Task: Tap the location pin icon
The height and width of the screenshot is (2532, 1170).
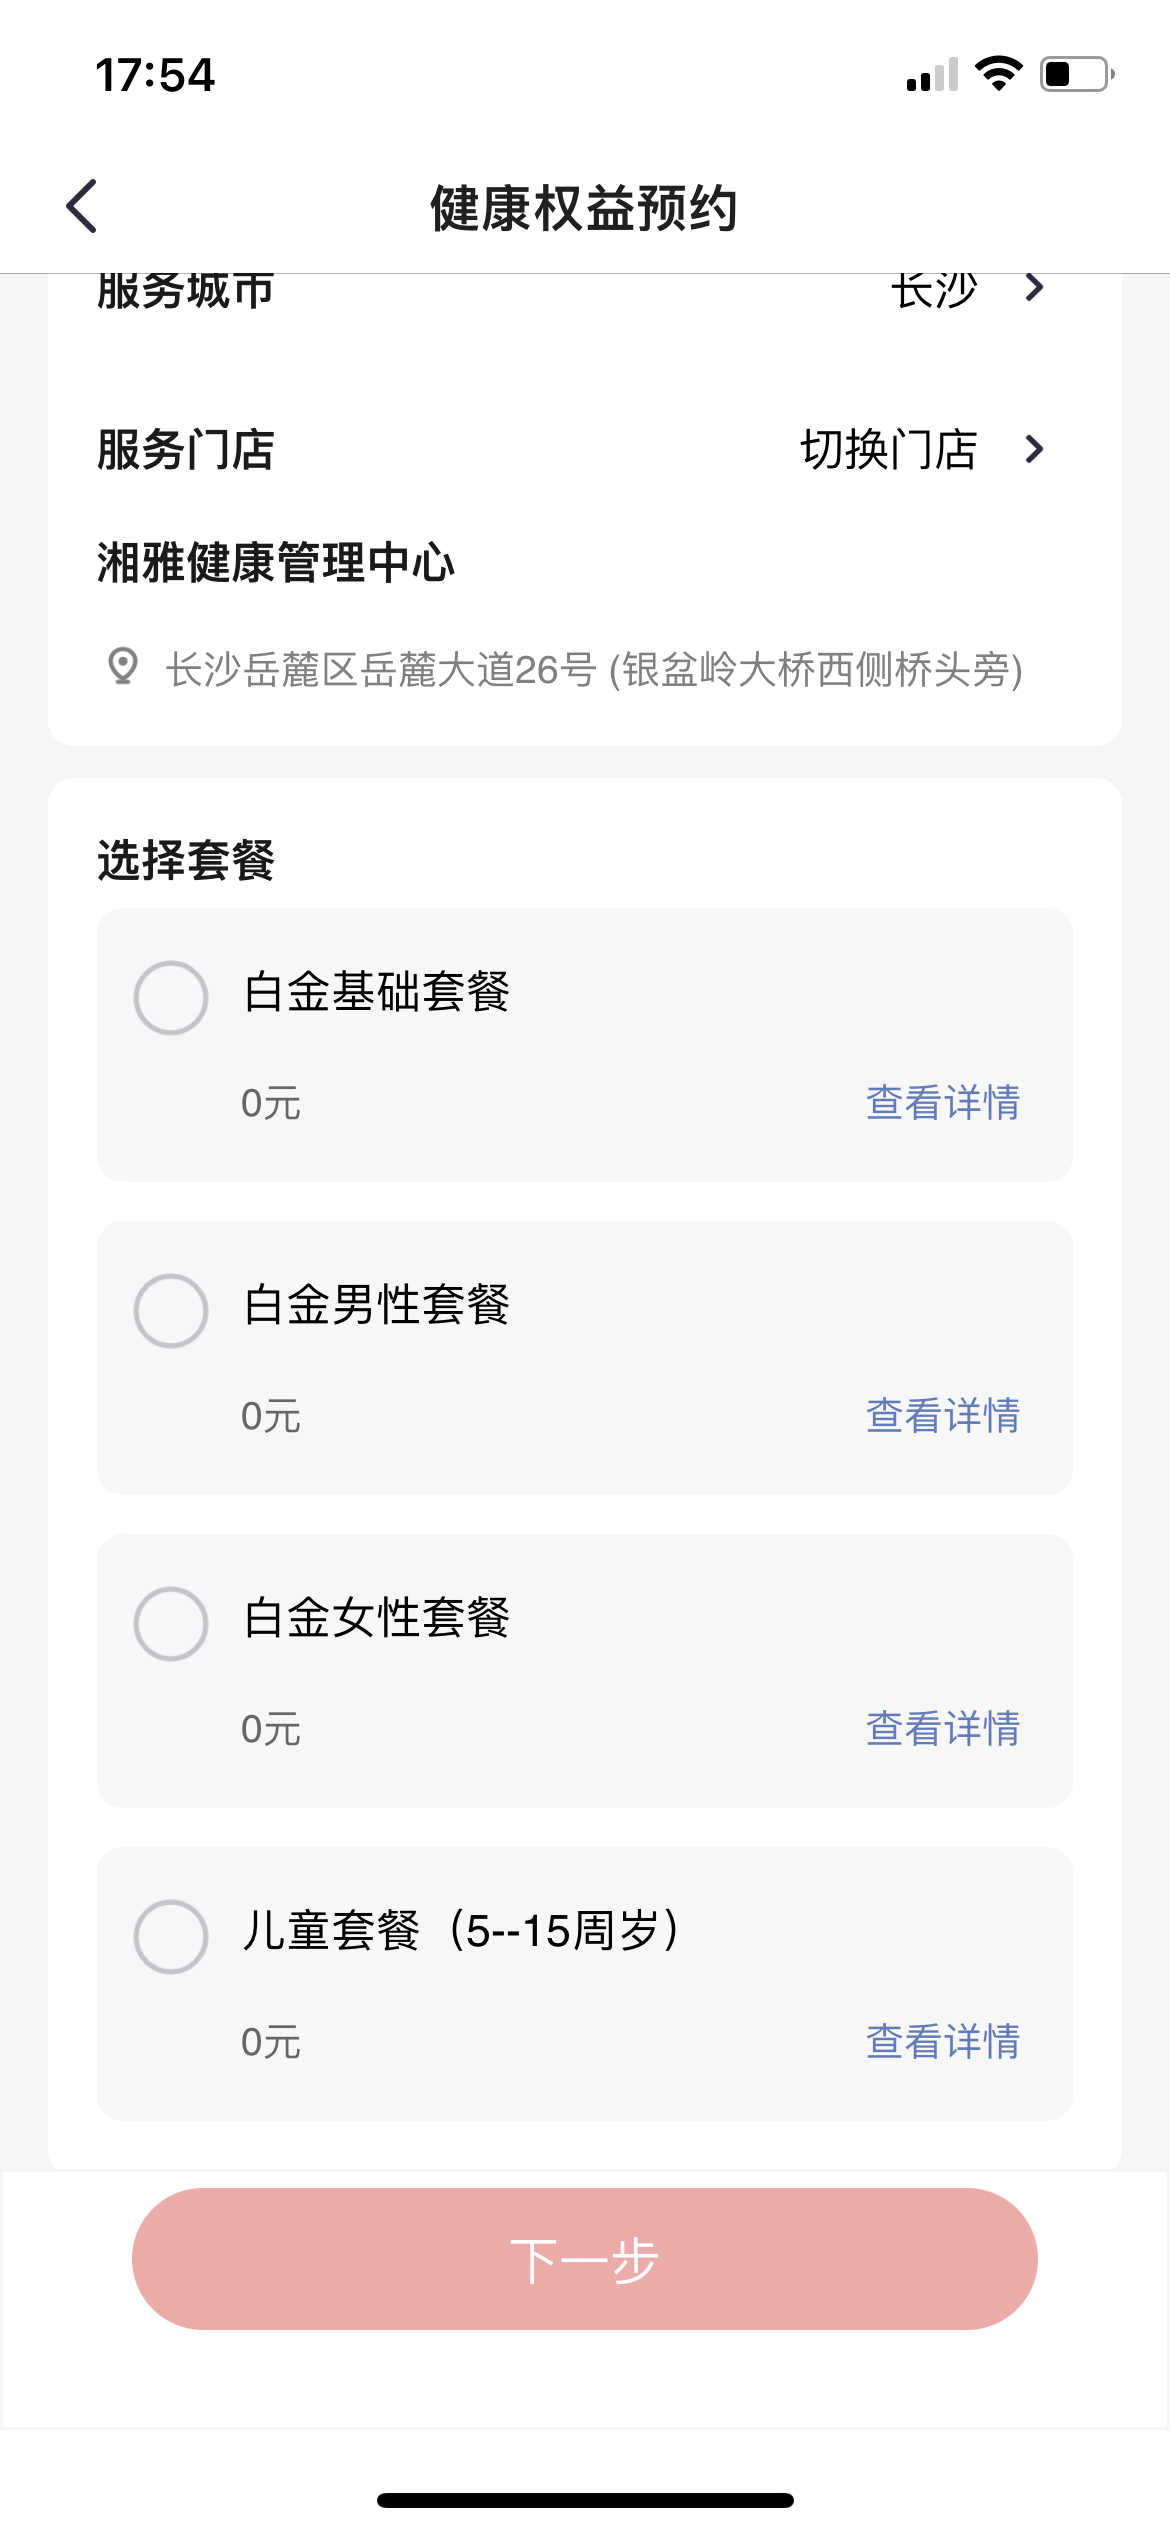Action: 122,667
